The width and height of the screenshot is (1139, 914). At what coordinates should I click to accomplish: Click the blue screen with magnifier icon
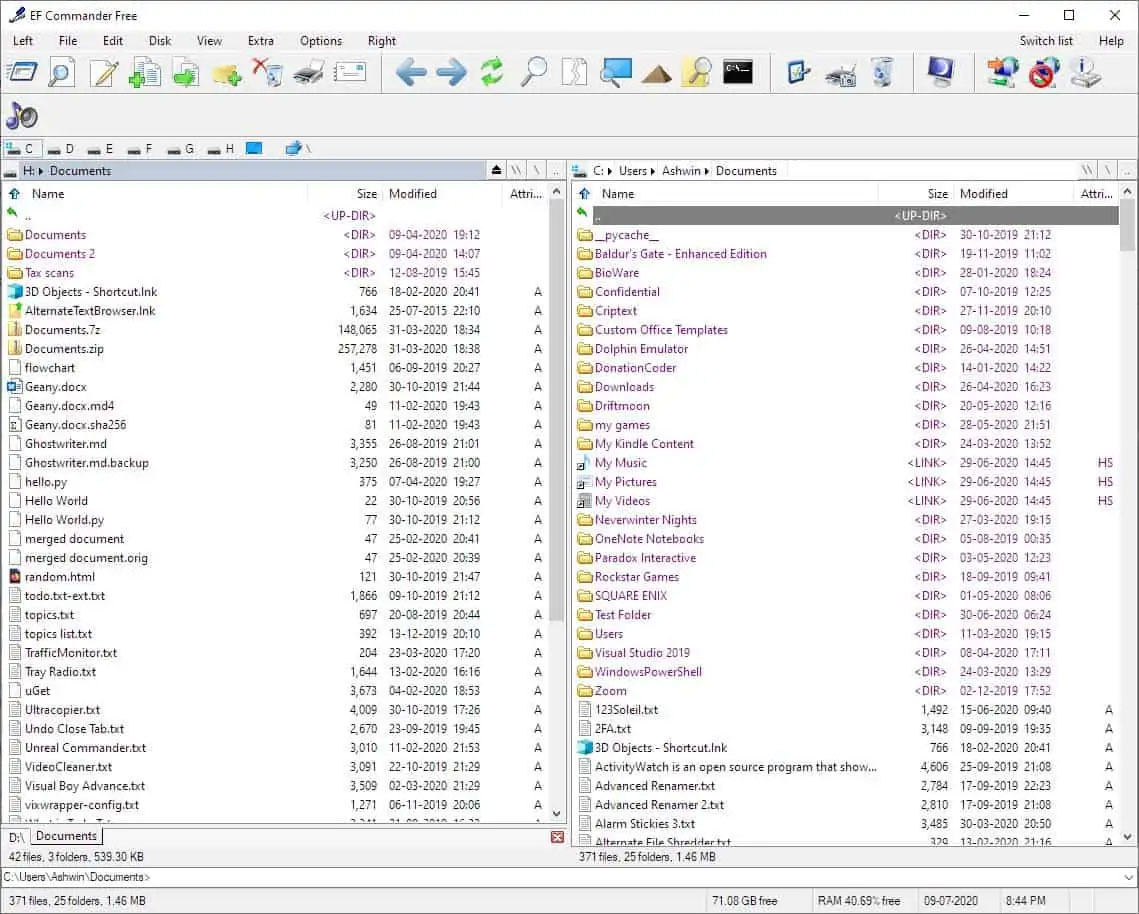[x=616, y=72]
